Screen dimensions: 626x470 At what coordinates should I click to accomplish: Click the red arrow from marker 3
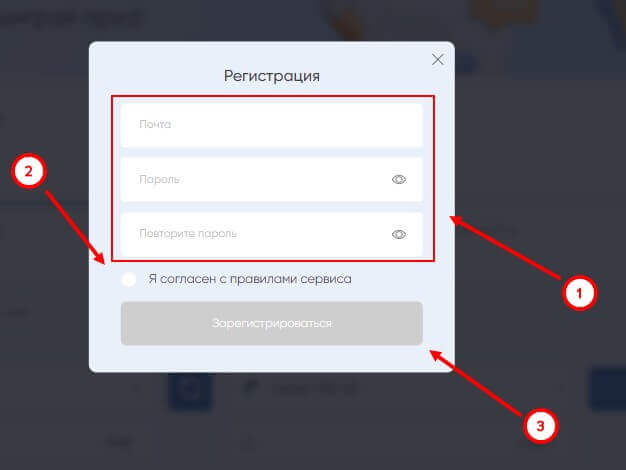pos(476,383)
